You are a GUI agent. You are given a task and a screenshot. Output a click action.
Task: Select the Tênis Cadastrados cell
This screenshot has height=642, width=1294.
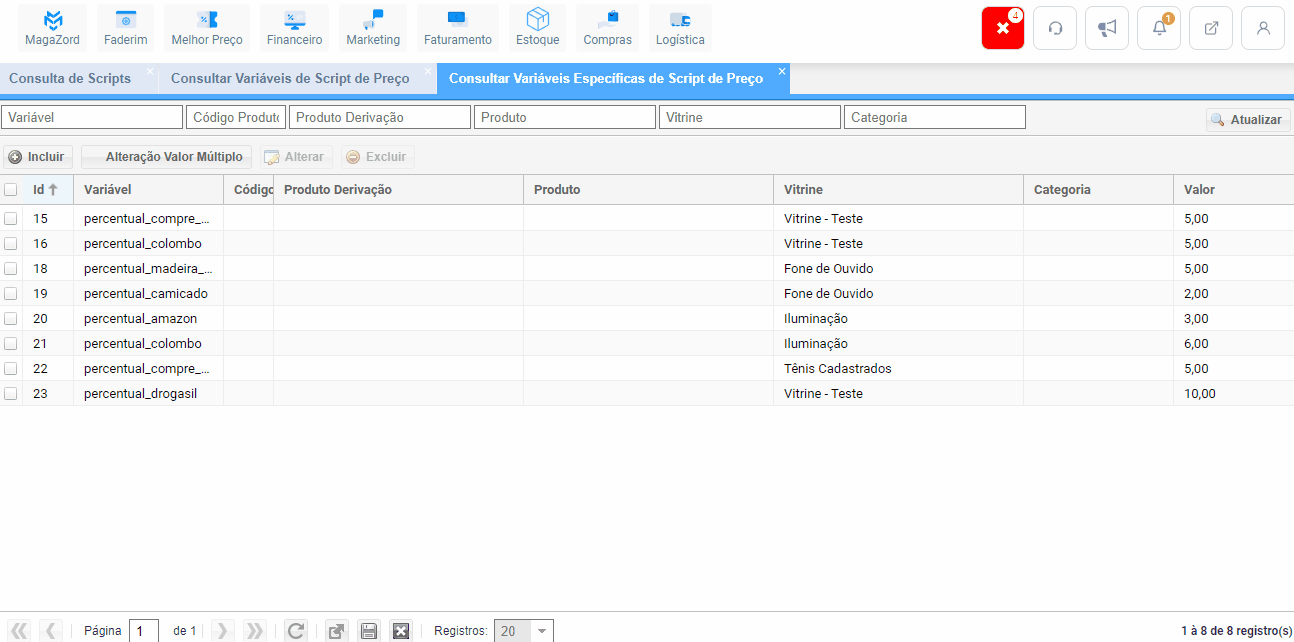tap(898, 368)
